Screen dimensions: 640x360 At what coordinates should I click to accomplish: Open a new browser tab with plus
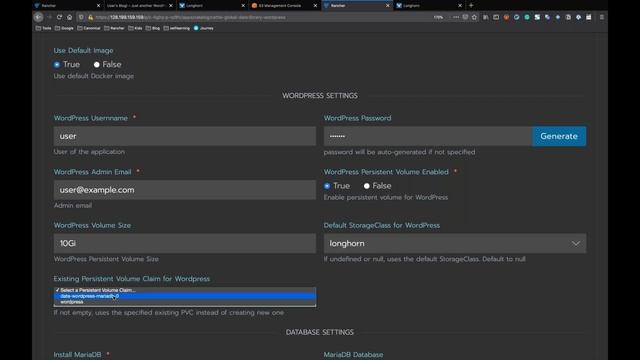[471, 5]
